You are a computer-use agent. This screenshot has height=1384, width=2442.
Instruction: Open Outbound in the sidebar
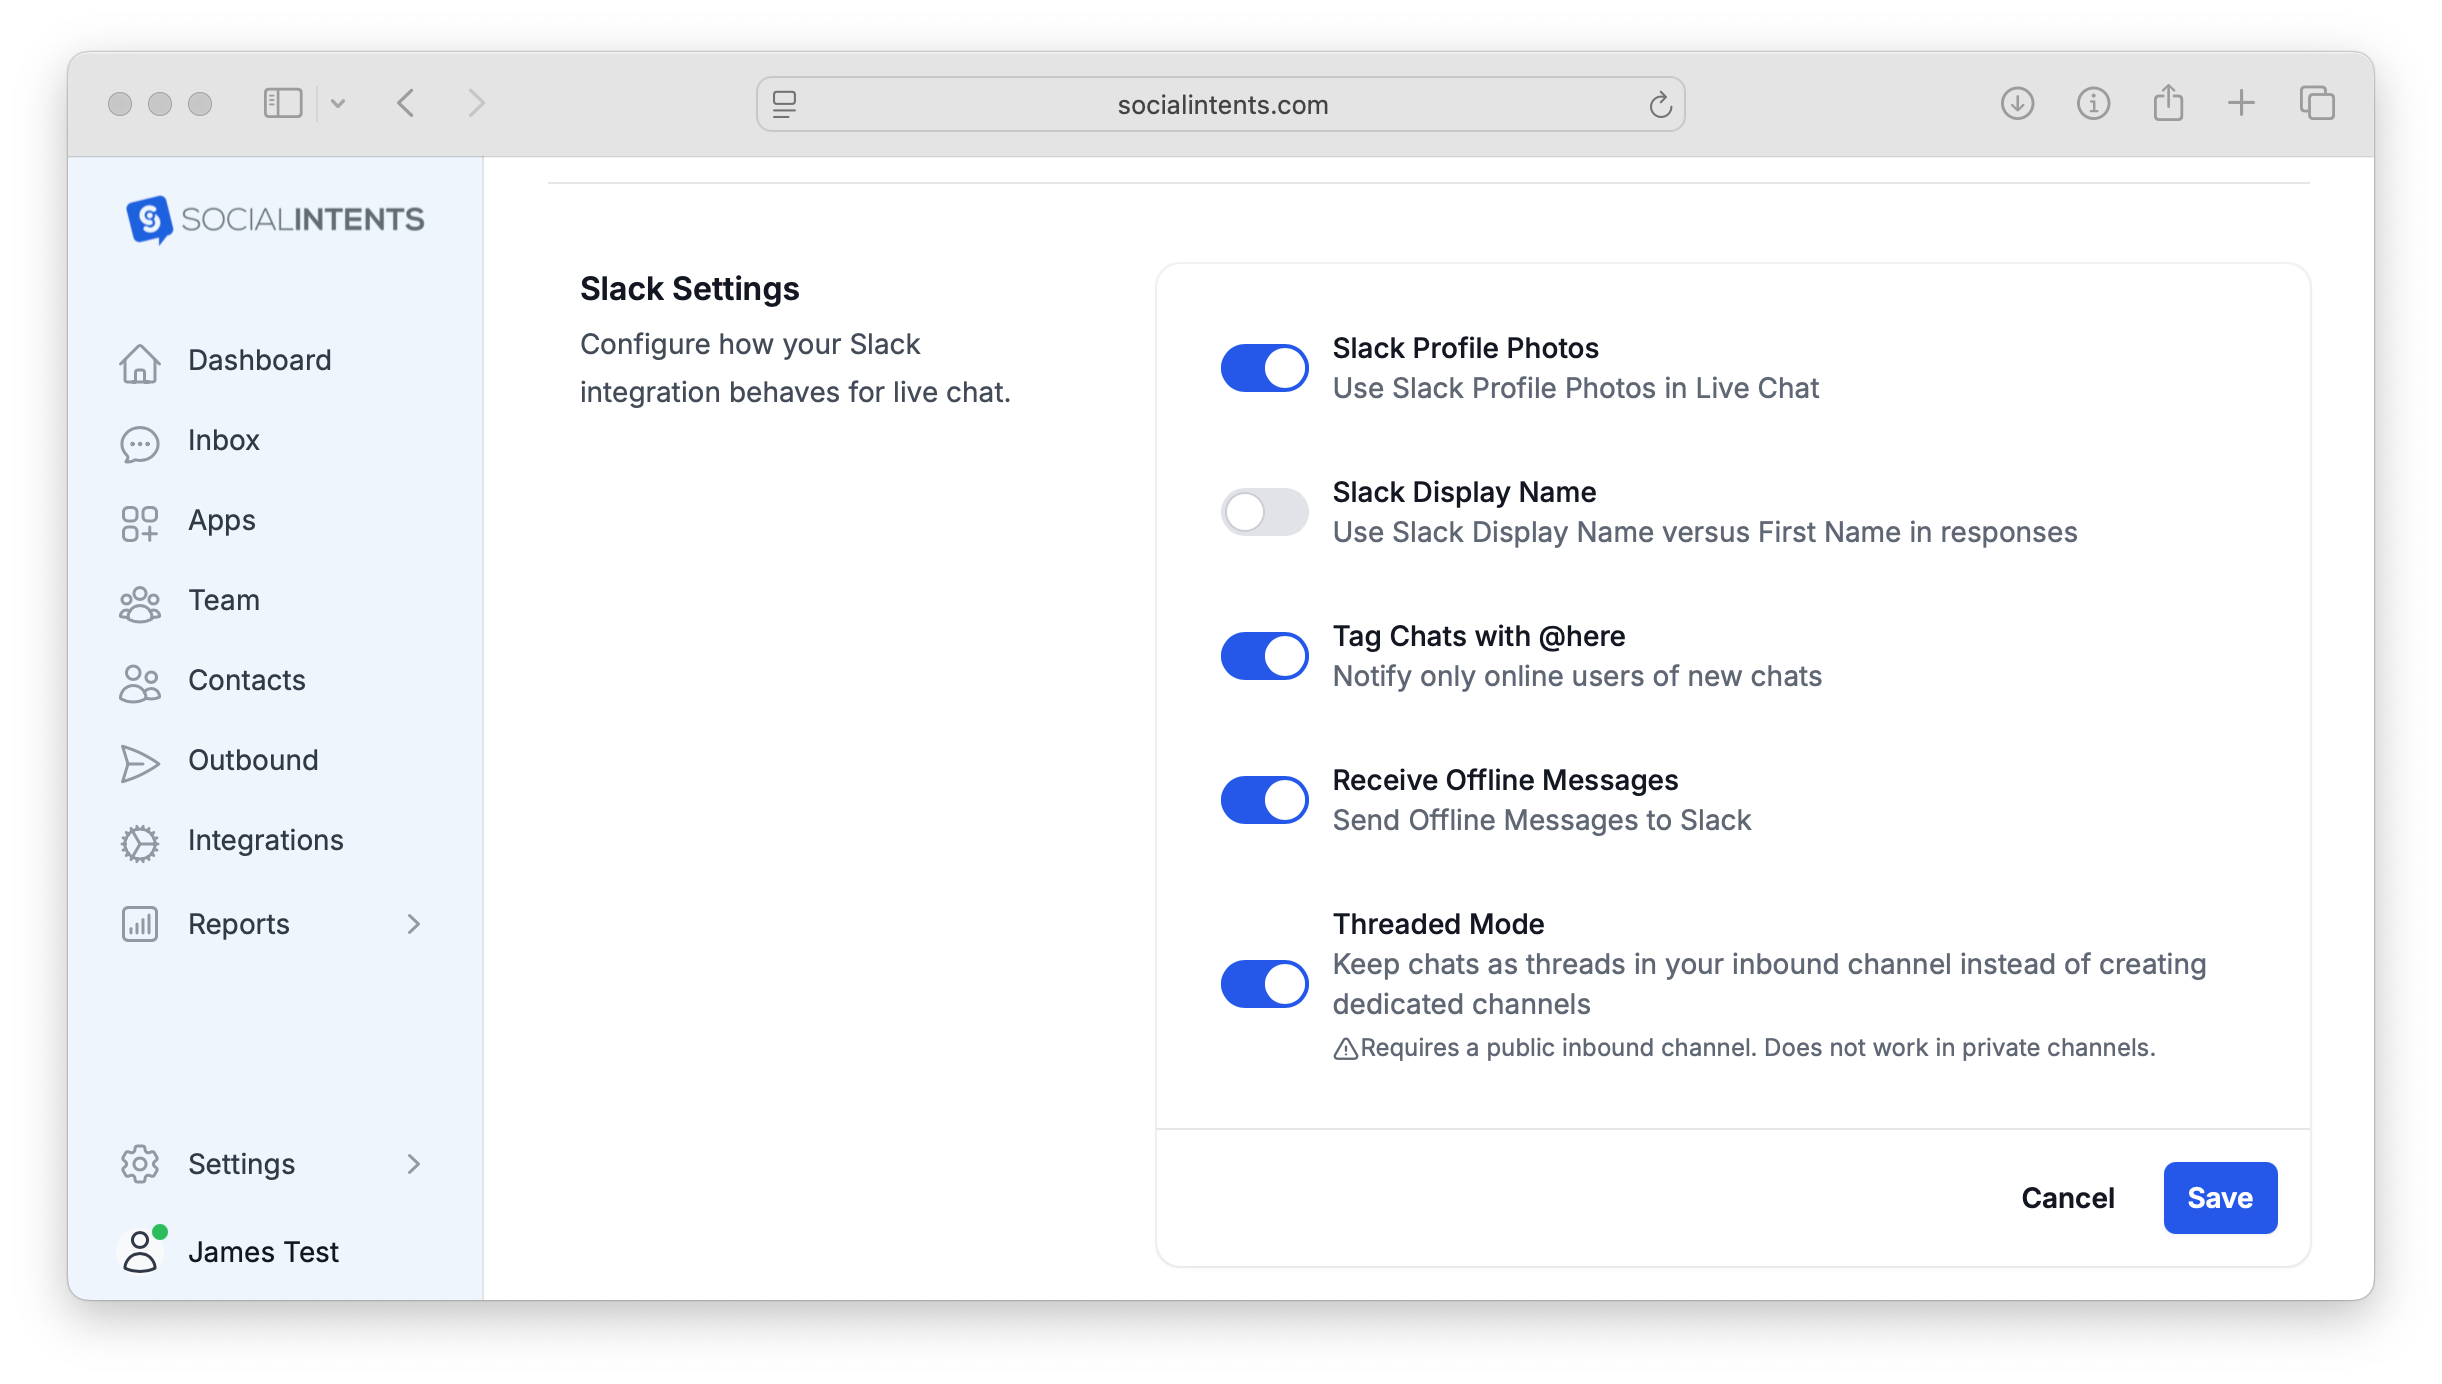tap(253, 760)
